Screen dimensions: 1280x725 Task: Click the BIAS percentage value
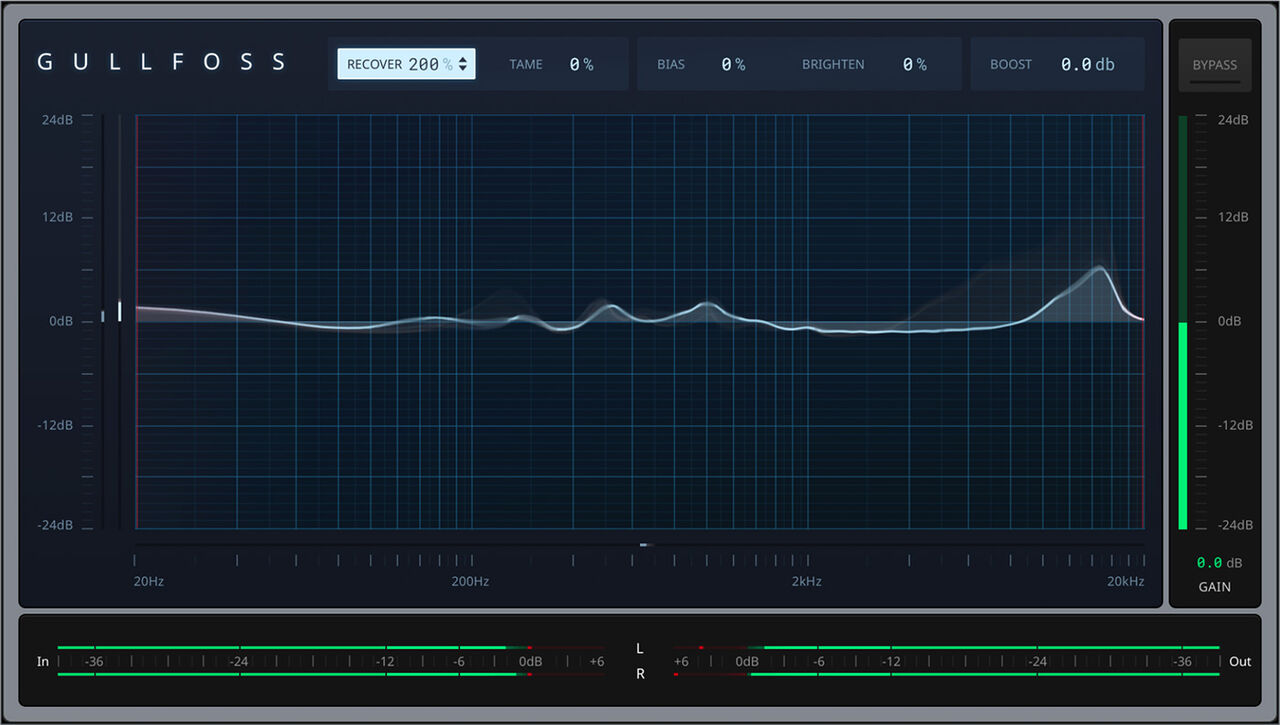point(733,63)
